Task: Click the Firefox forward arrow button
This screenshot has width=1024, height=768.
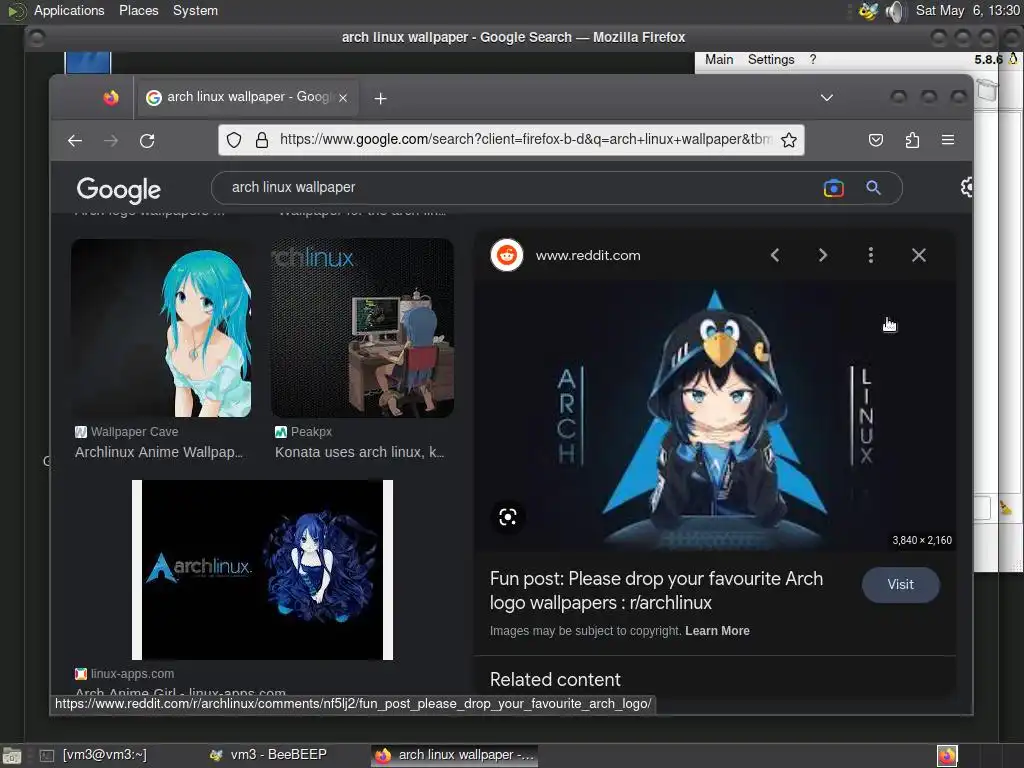Action: pos(111,140)
